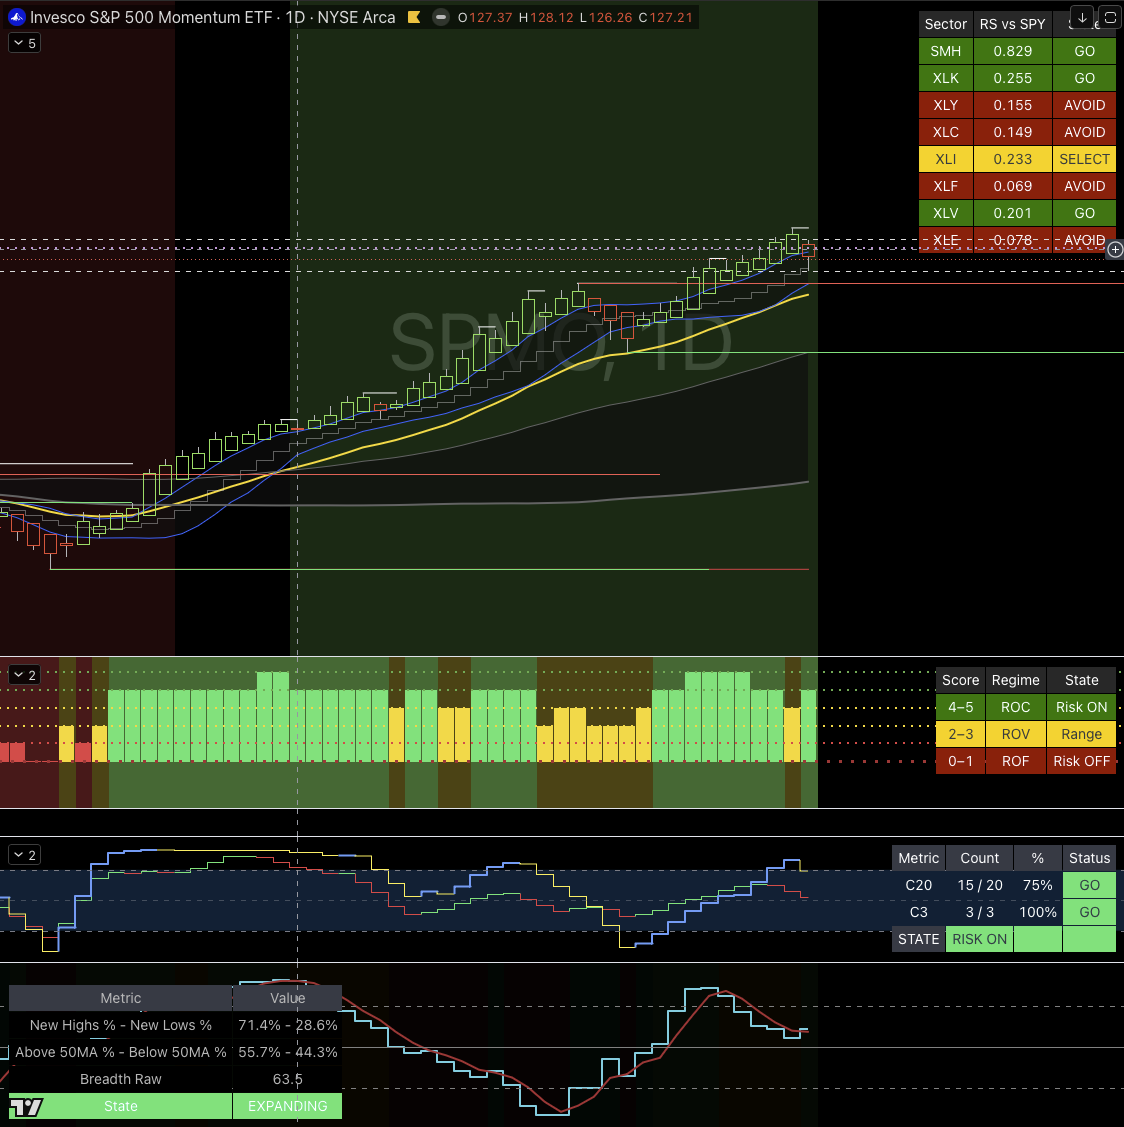Click the Invesco symbol logo icon
Screen dimensions: 1124x1127
coord(17,17)
